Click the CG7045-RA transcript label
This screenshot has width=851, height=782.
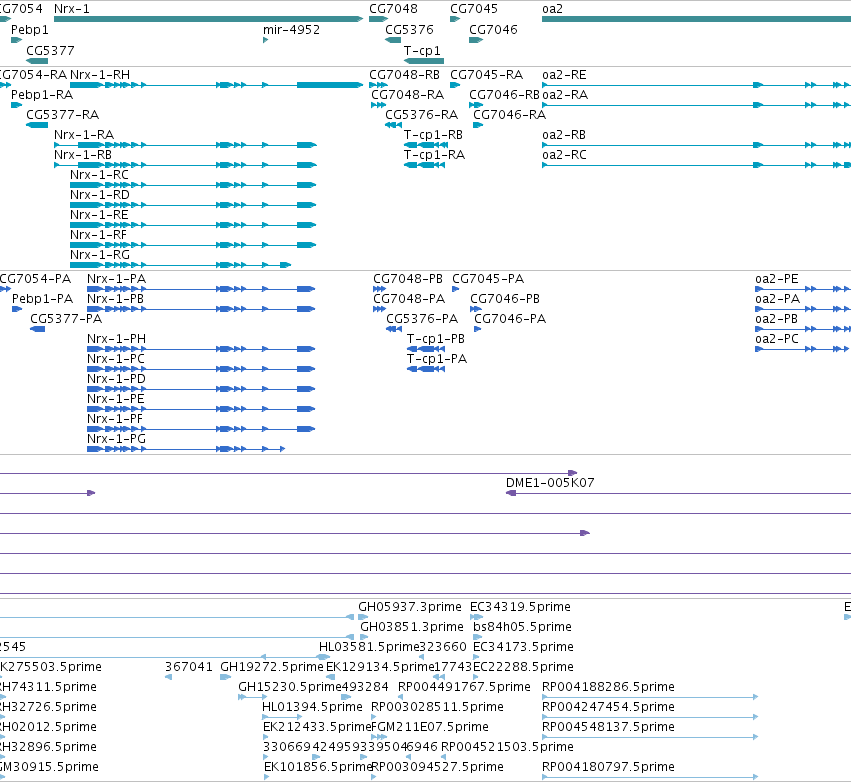(x=486, y=74)
